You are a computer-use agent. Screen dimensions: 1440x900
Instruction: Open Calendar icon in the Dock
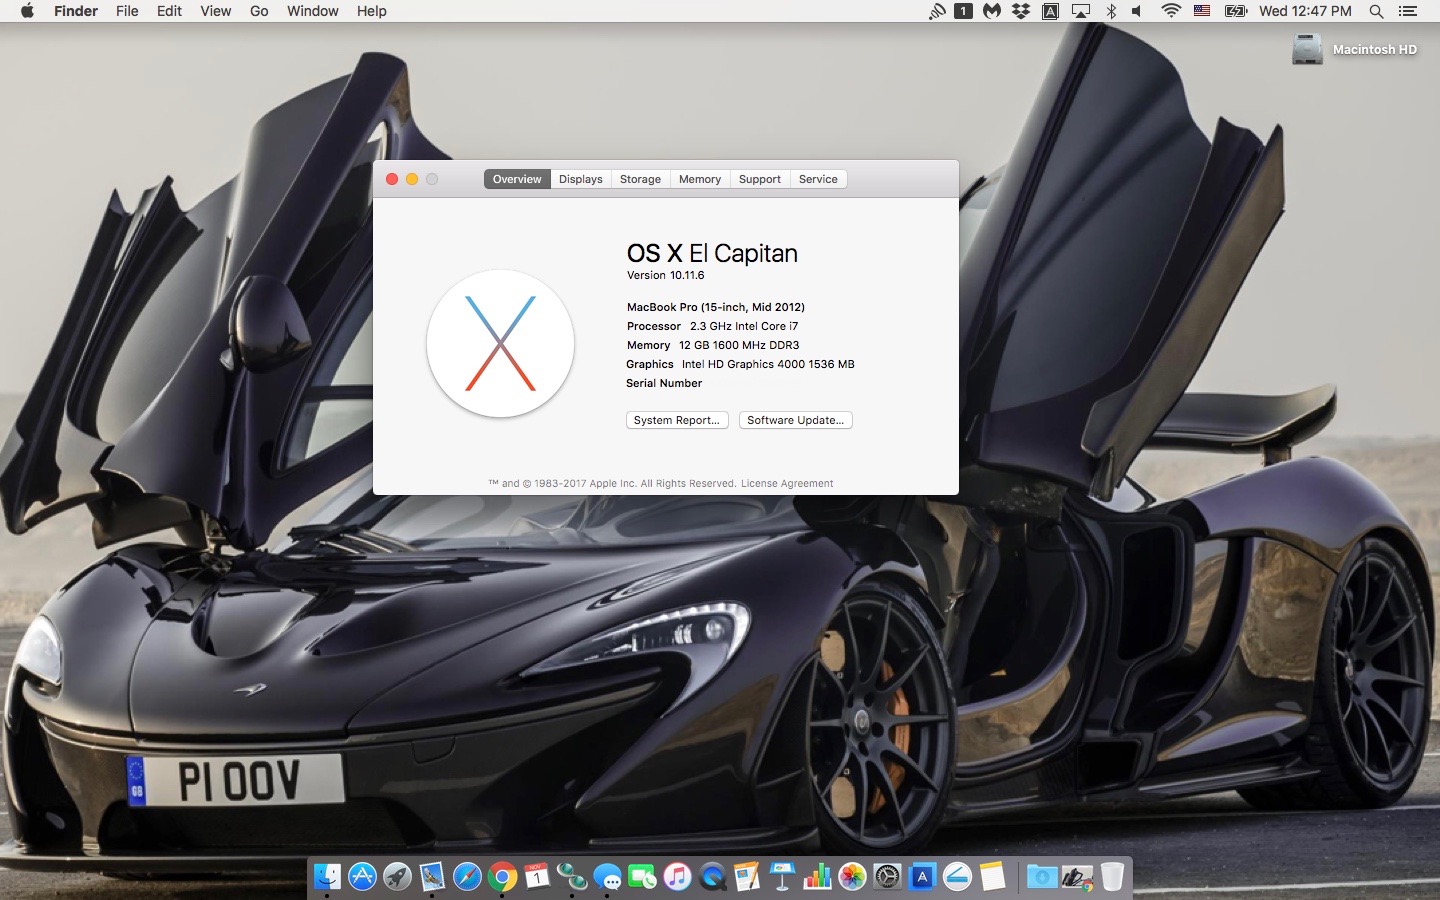[537, 877]
